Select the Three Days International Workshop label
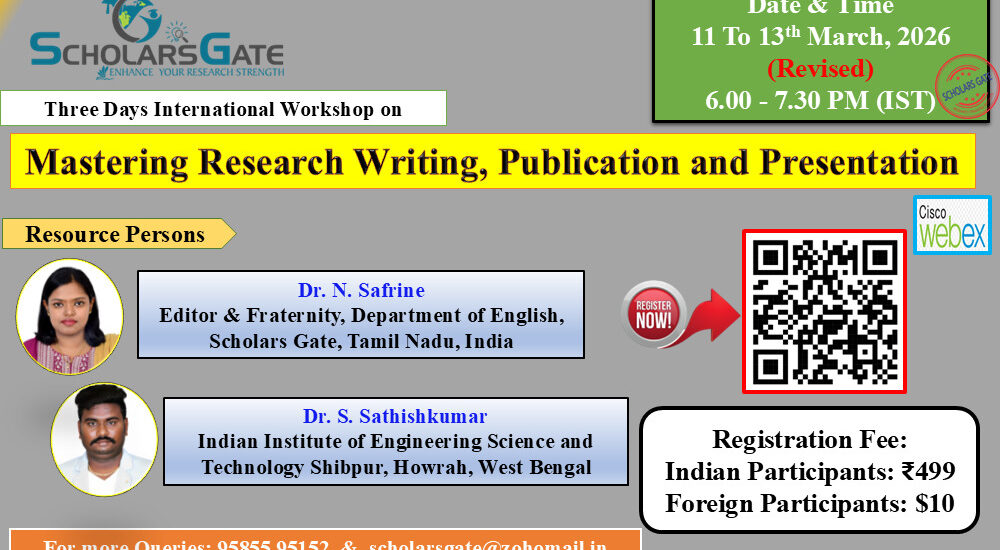Viewport: 1000px width, 550px height. tap(223, 109)
